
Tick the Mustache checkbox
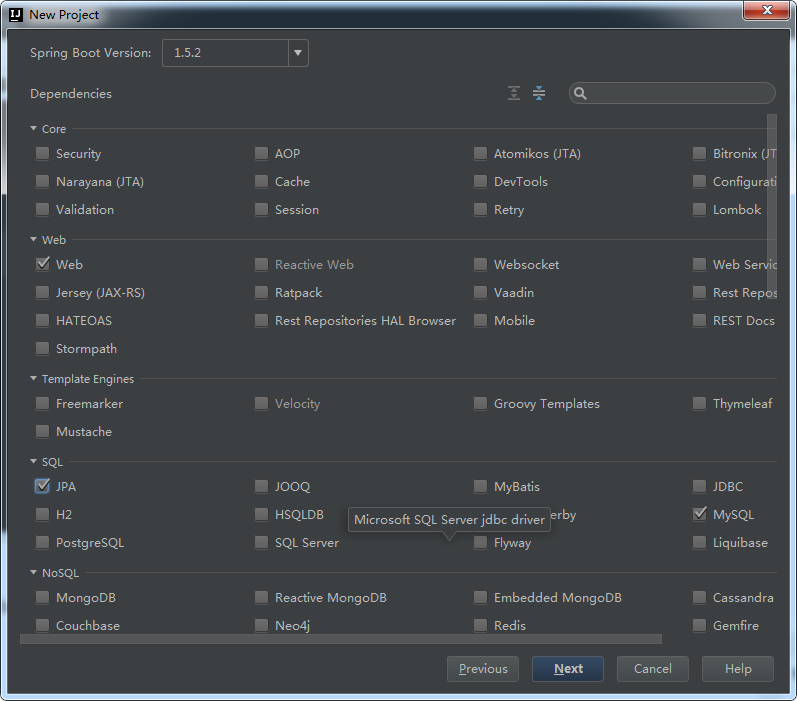pyautogui.click(x=42, y=432)
